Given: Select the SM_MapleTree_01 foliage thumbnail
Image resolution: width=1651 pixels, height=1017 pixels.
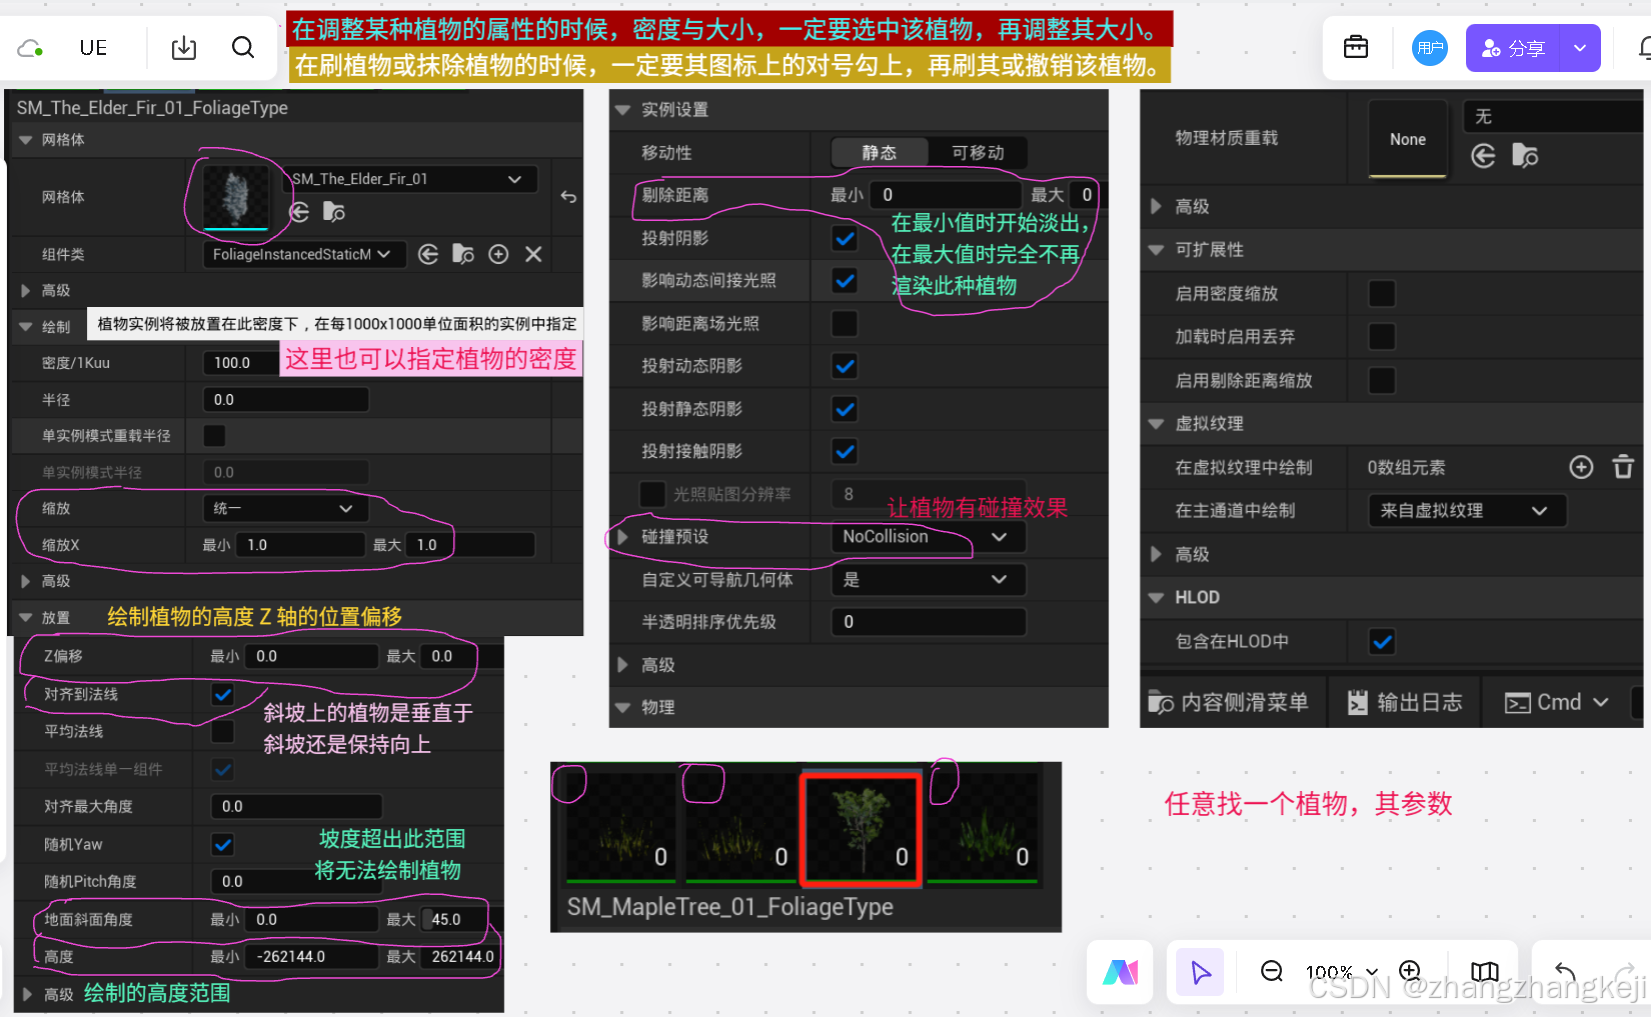Looking at the screenshot, I should (x=860, y=830).
